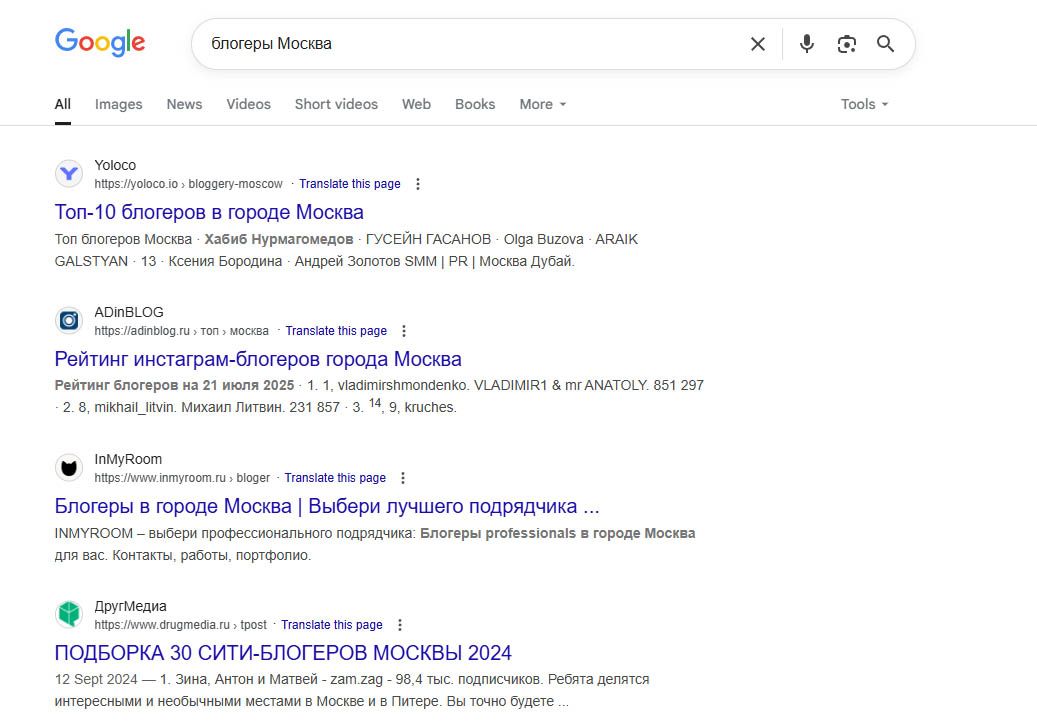Click the 12 Sept 2024 date text
Viewport: 1037px width, 728px height.
tap(96, 680)
